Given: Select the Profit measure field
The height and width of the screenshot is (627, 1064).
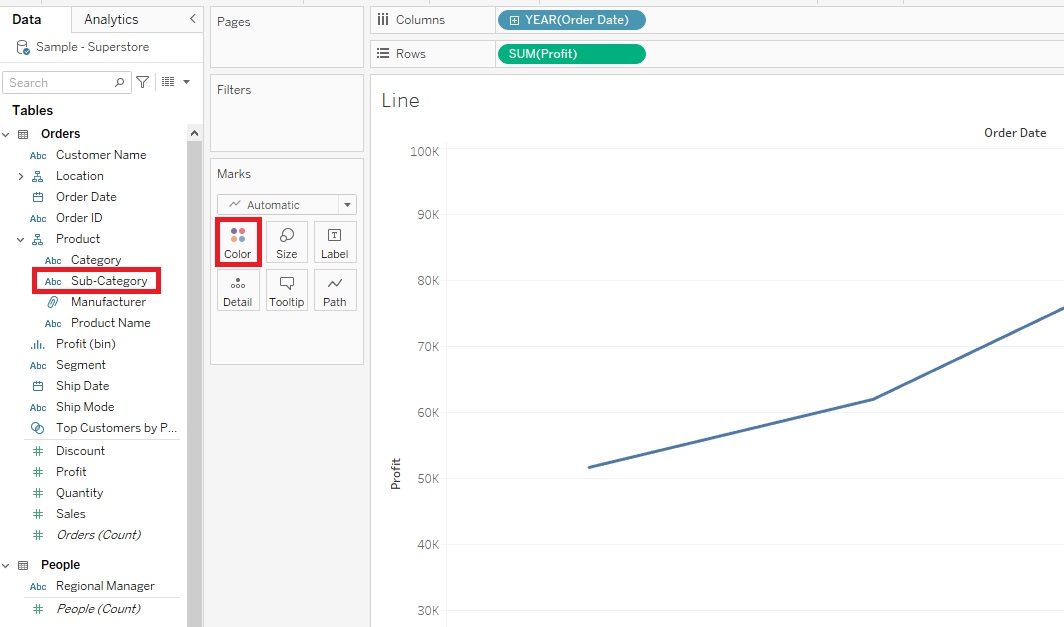Looking at the screenshot, I should click(71, 472).
